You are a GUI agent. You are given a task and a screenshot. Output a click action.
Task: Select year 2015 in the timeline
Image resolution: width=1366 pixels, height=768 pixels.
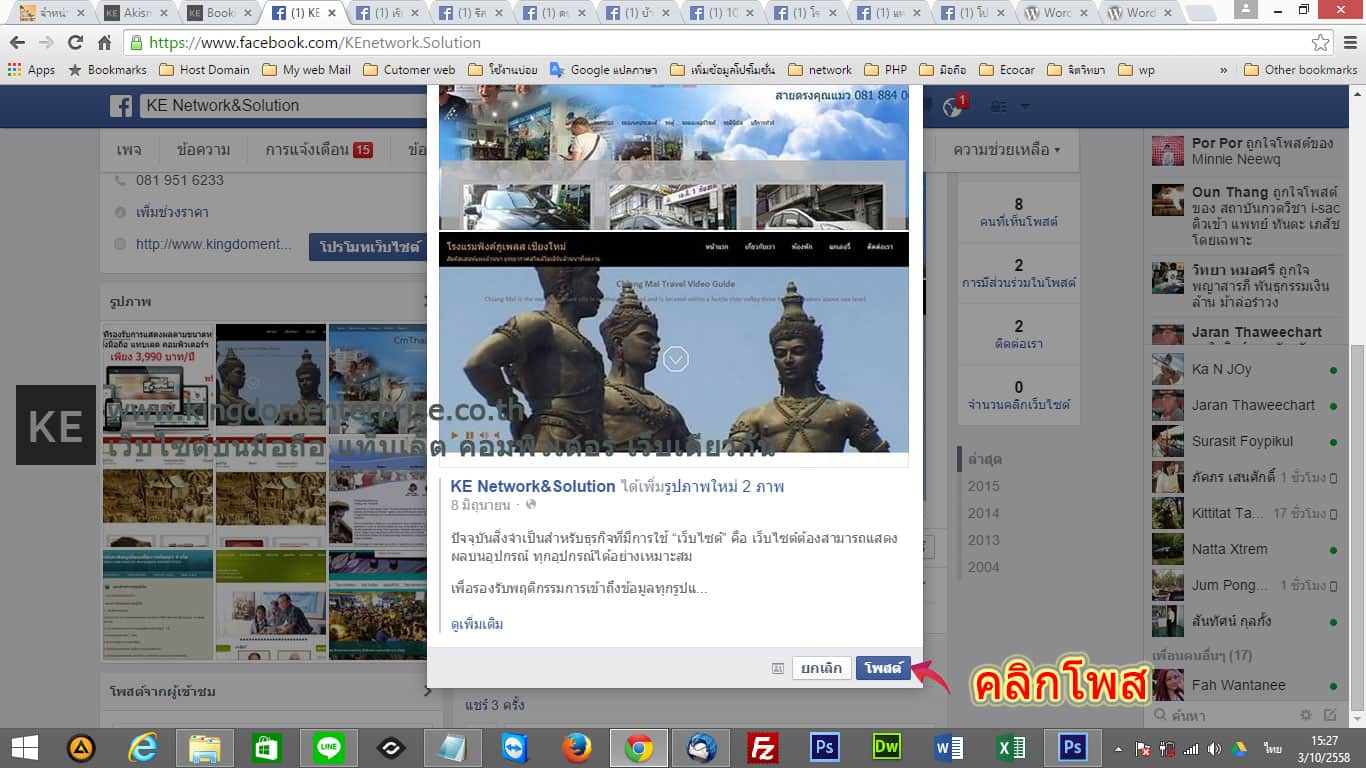[x=983, y=486]
